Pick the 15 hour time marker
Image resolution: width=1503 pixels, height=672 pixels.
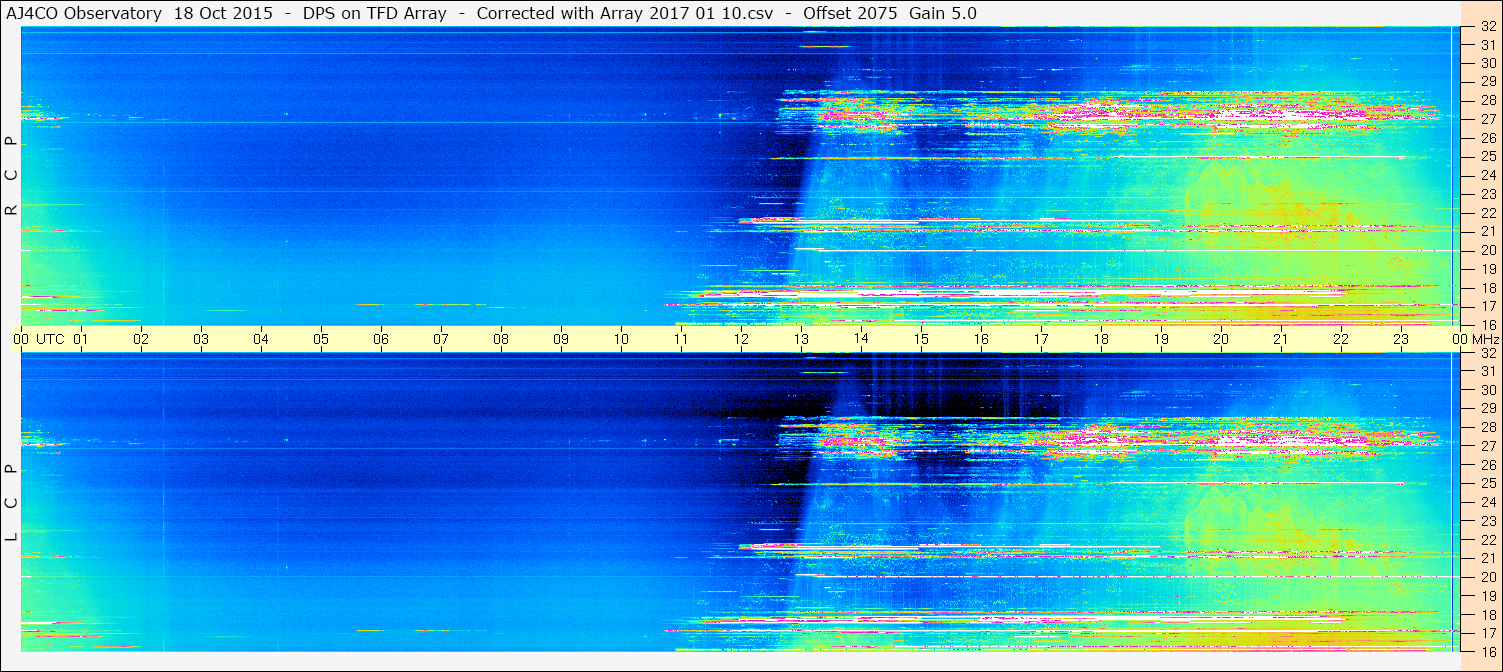tap(921, 339)
